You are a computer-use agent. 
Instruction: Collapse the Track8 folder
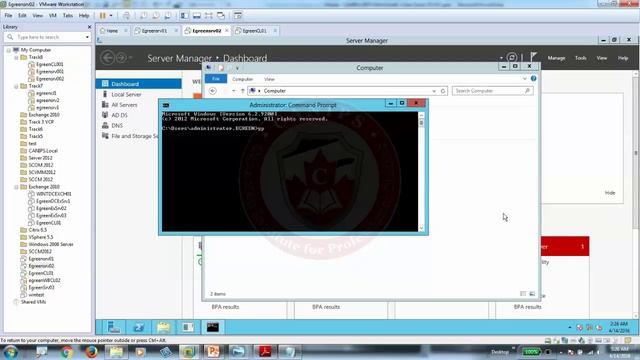[x=16, y=57]
